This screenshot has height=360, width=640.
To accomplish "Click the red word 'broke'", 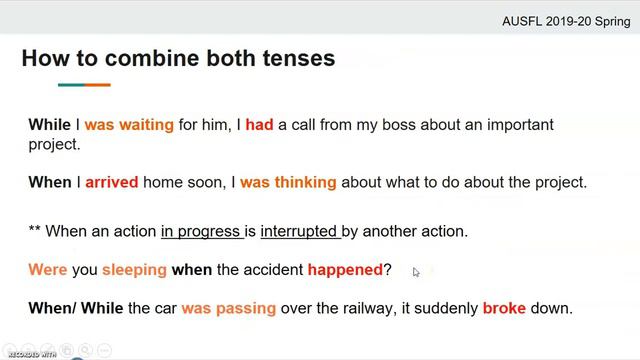I will point(504,308).
